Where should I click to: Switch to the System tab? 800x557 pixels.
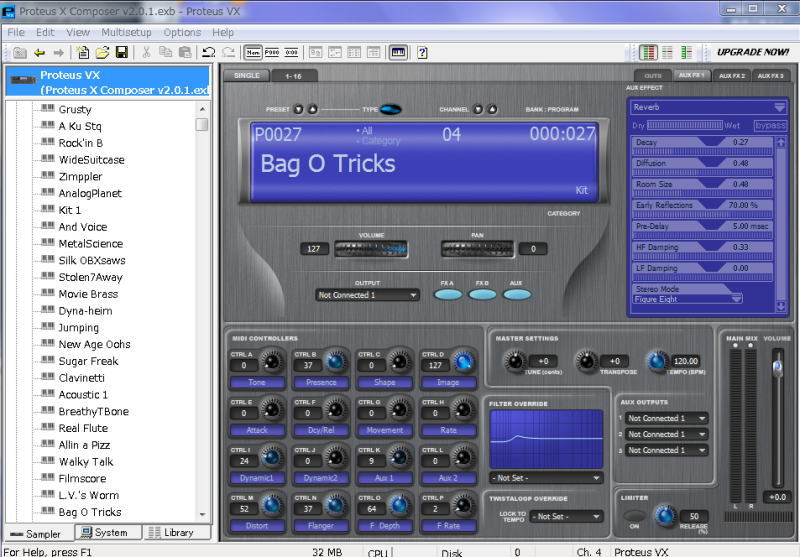109,532
